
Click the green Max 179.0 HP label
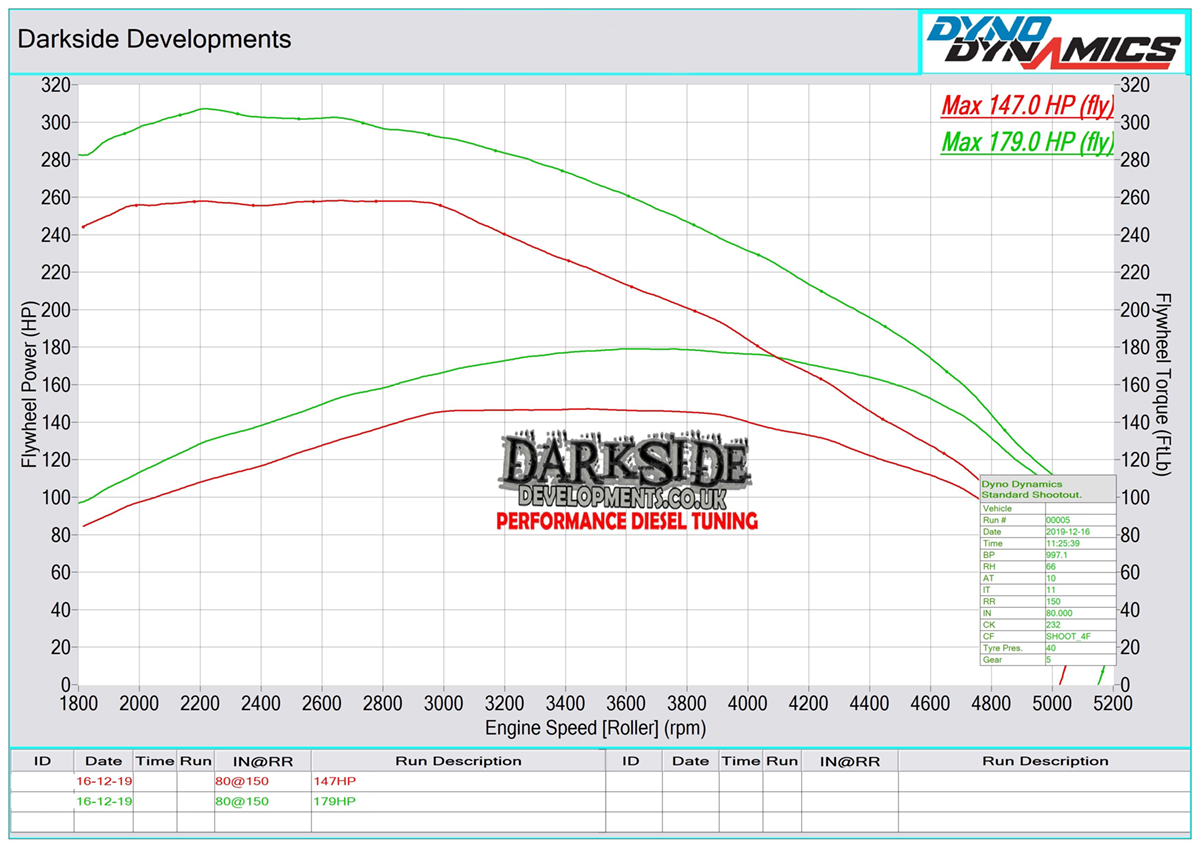(1027, 143)
